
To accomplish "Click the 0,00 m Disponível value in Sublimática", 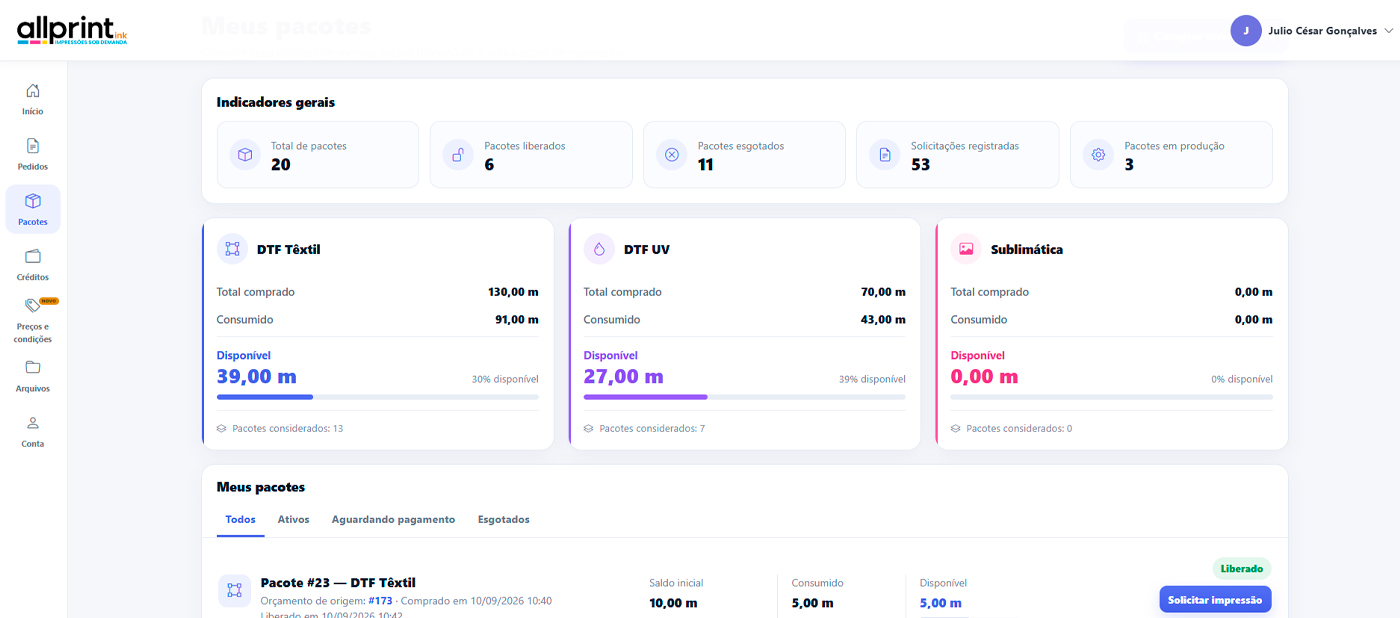I will (x=985, y=377).
